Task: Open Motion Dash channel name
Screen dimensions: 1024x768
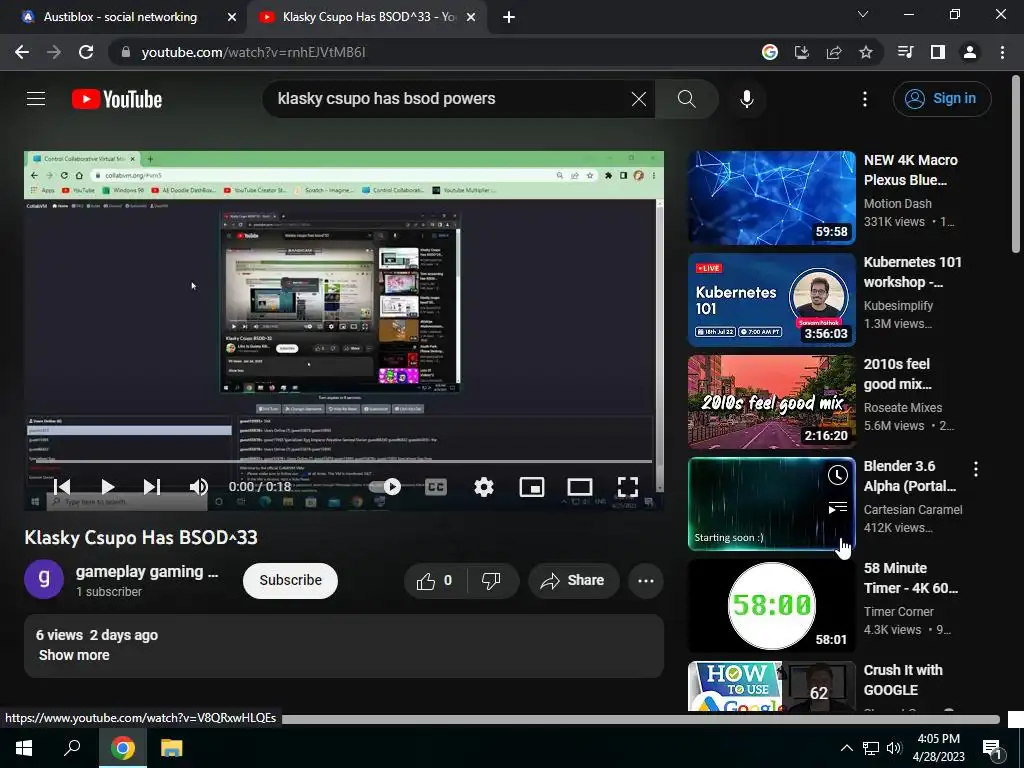Action: click(x=897, y=204)
